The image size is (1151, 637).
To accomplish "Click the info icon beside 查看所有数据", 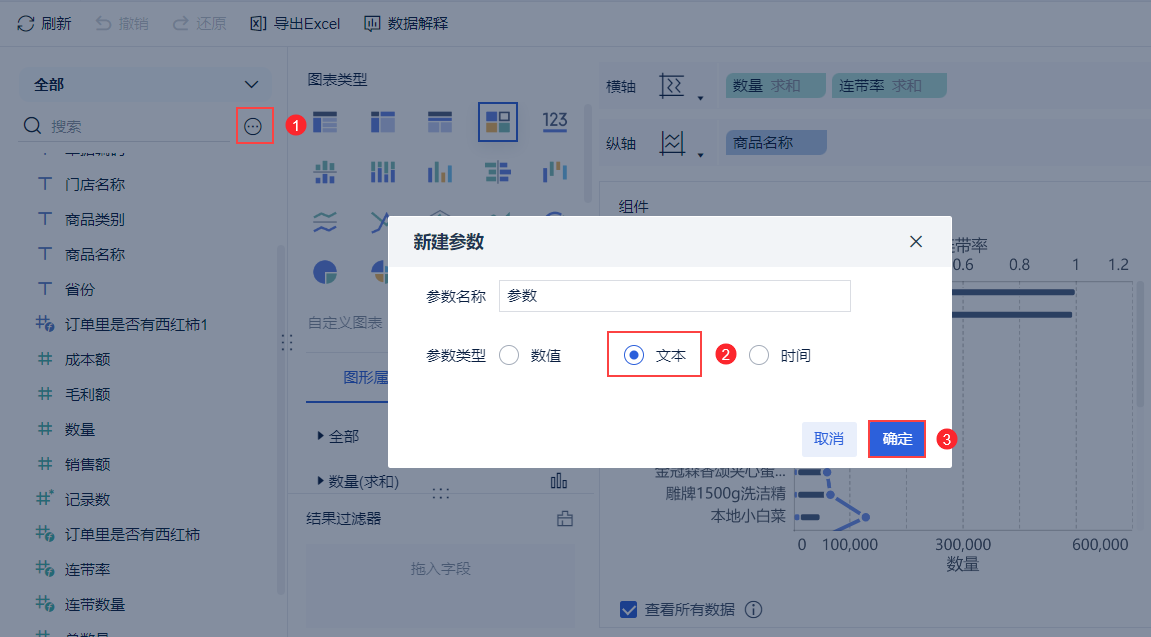I will click(x=753, y=609).
